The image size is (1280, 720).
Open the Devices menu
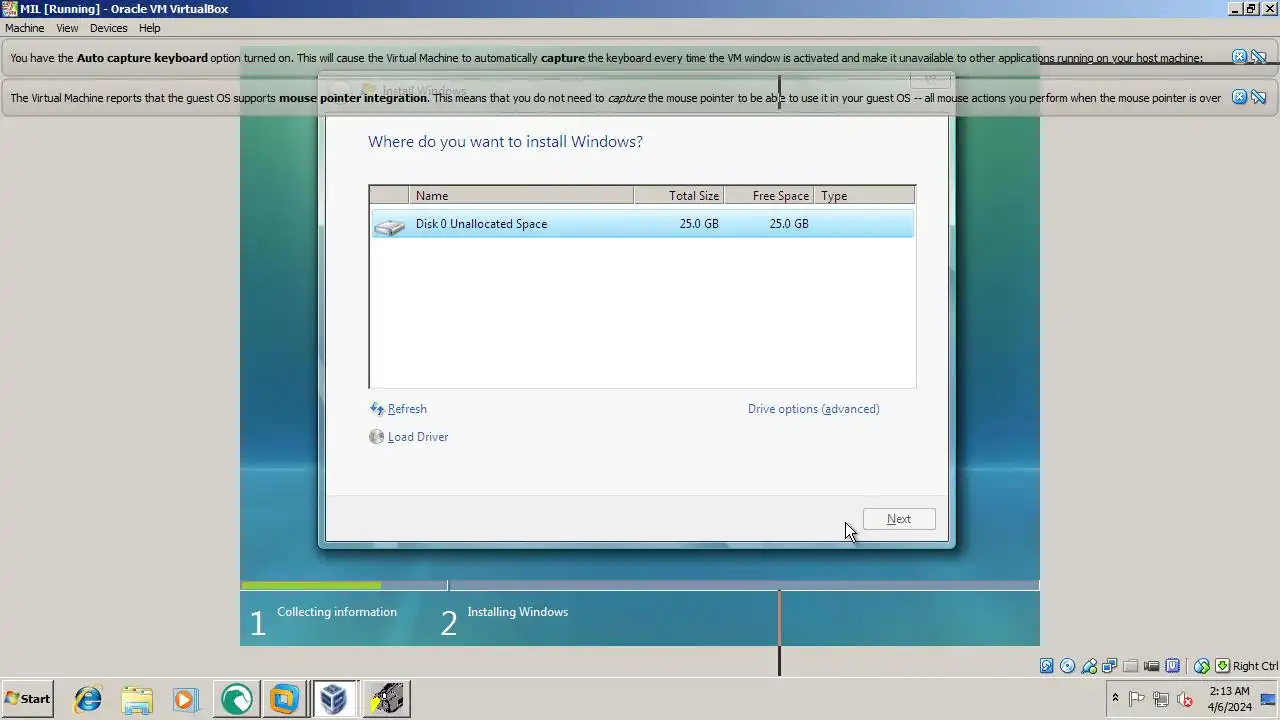[108, 28]
